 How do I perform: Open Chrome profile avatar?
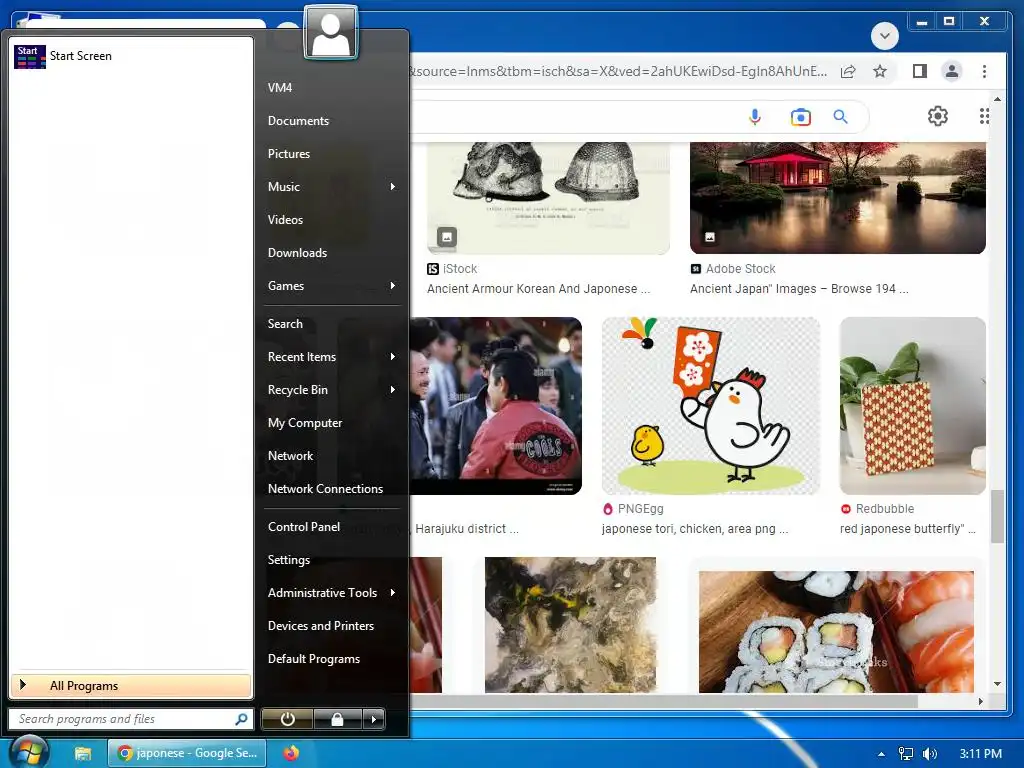952,71
